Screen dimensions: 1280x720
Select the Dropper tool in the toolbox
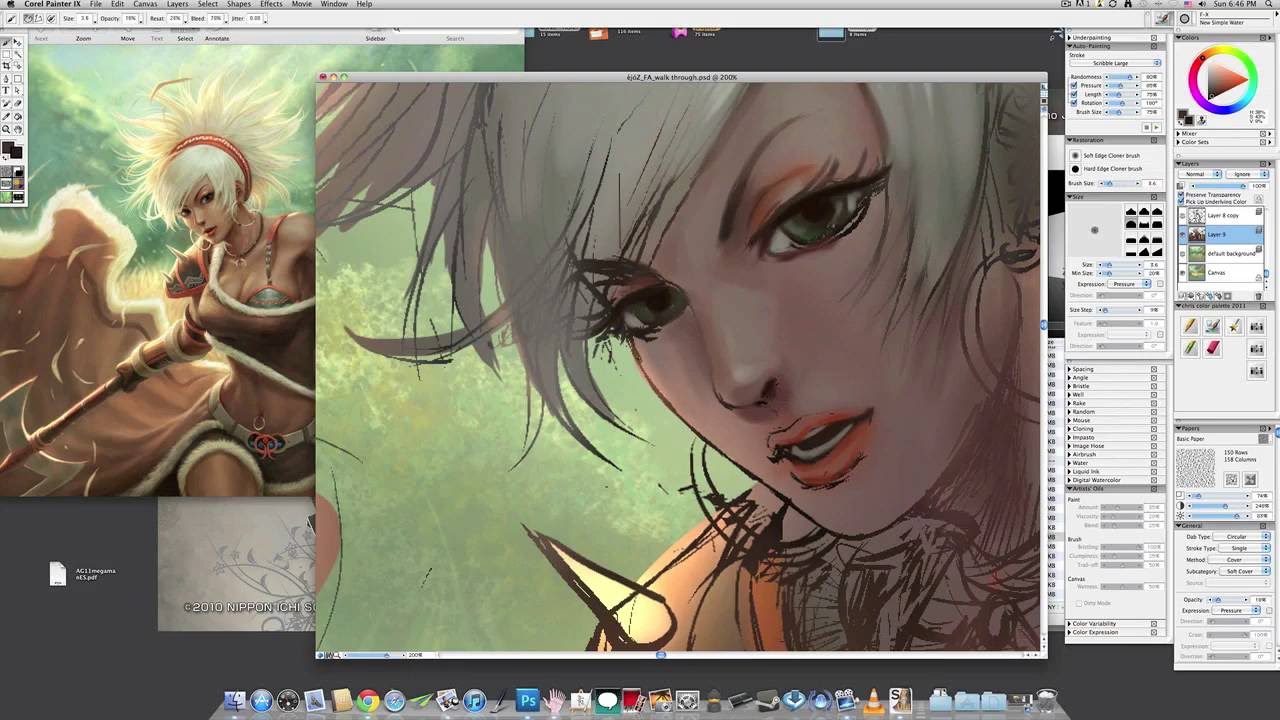pyautogui.click(x=5, y=117)
